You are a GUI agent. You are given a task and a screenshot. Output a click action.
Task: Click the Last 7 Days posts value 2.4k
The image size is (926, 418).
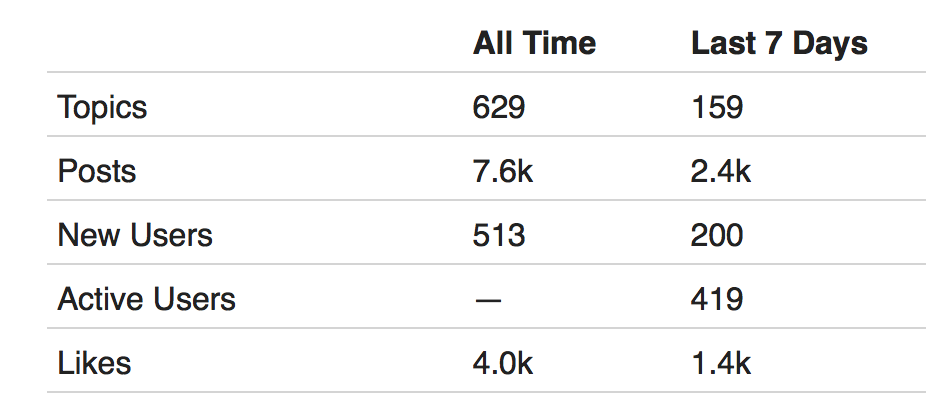point(720,171)
